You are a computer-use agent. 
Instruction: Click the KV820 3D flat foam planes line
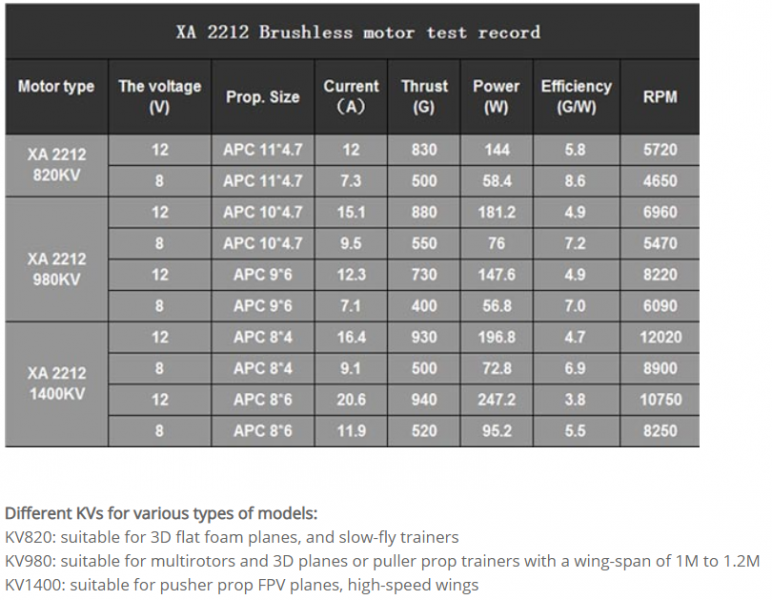pyautogui.click(x=232, y=537)
